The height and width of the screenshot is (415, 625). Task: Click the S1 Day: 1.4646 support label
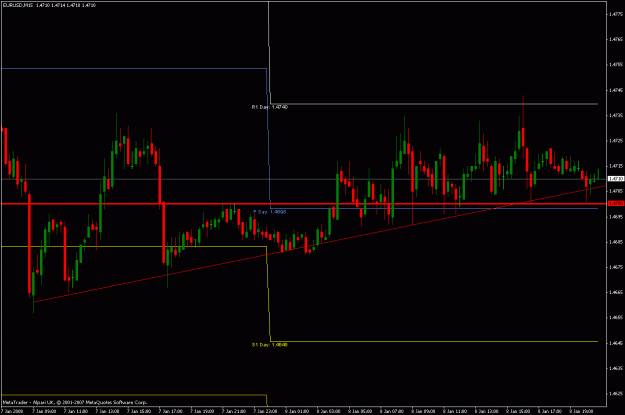tap(270, 345)
